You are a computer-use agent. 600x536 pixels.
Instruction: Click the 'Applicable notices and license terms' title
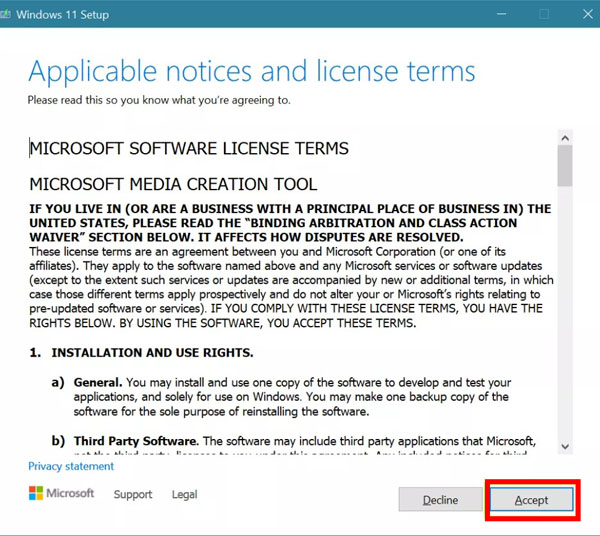[252, 72]
